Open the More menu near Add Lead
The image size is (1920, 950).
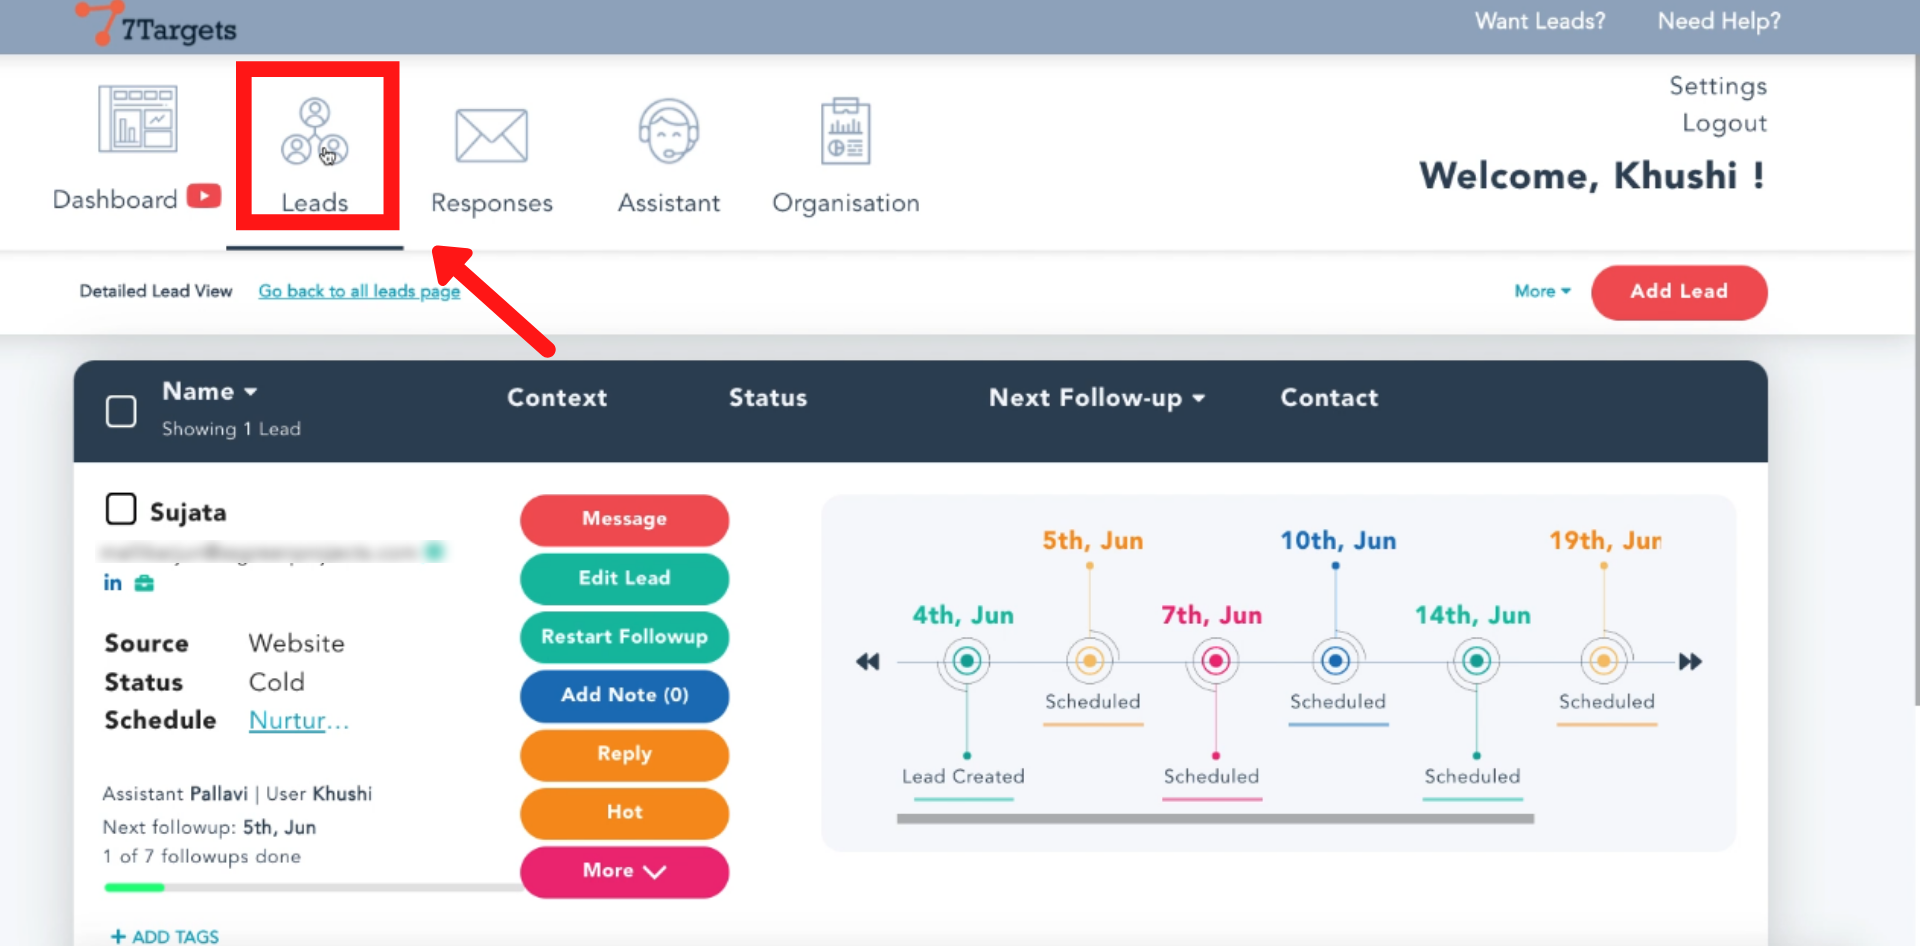coord(1542,291)
